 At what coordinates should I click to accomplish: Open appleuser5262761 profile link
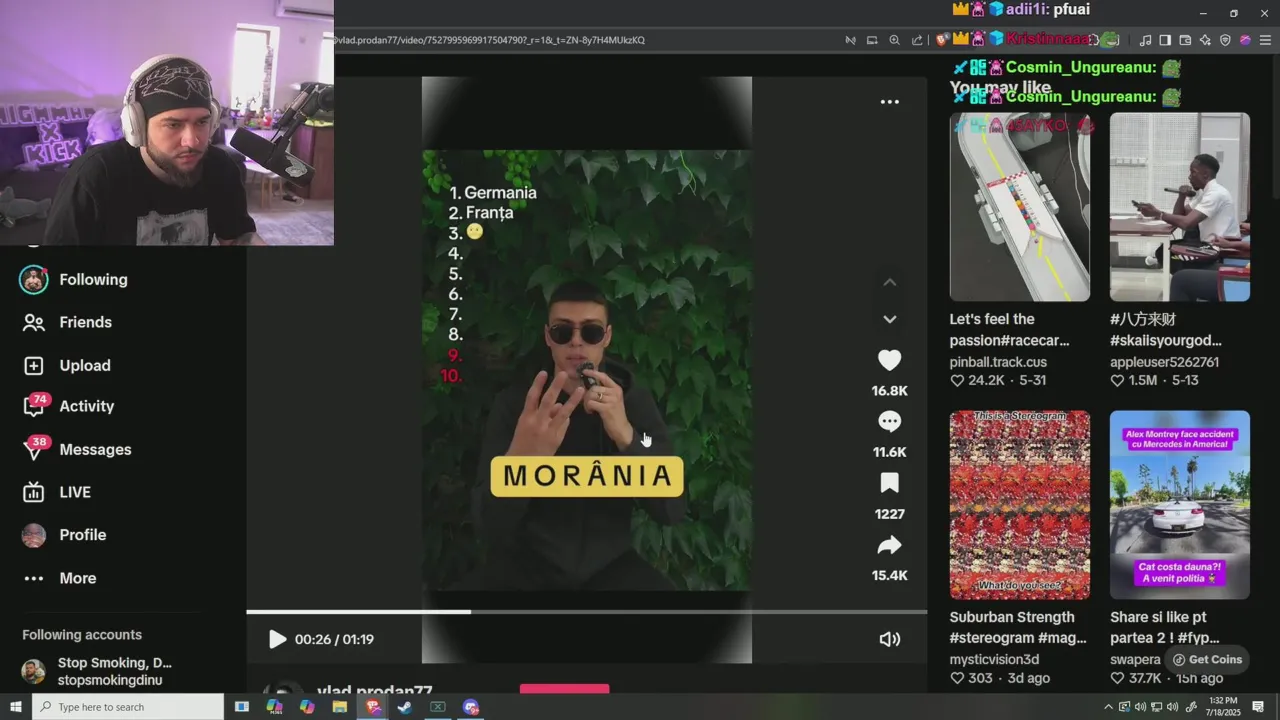point(1164,362)
